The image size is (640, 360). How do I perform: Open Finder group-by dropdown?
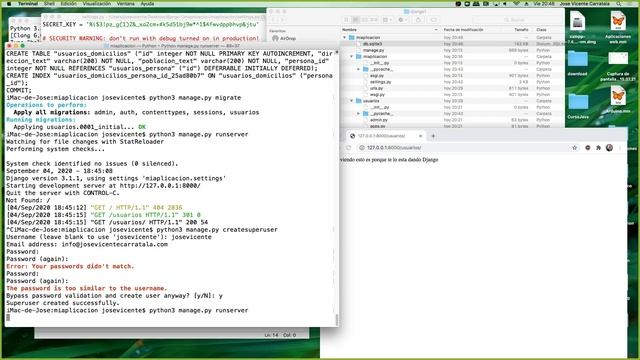387,20
